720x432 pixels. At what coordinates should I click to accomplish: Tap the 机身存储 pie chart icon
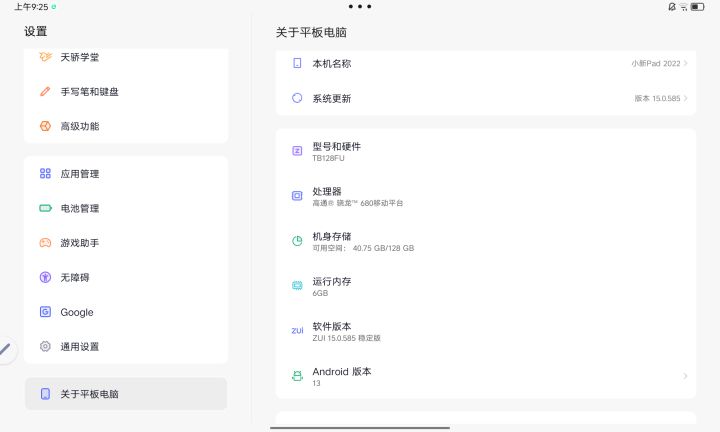[x=297, y=241]
